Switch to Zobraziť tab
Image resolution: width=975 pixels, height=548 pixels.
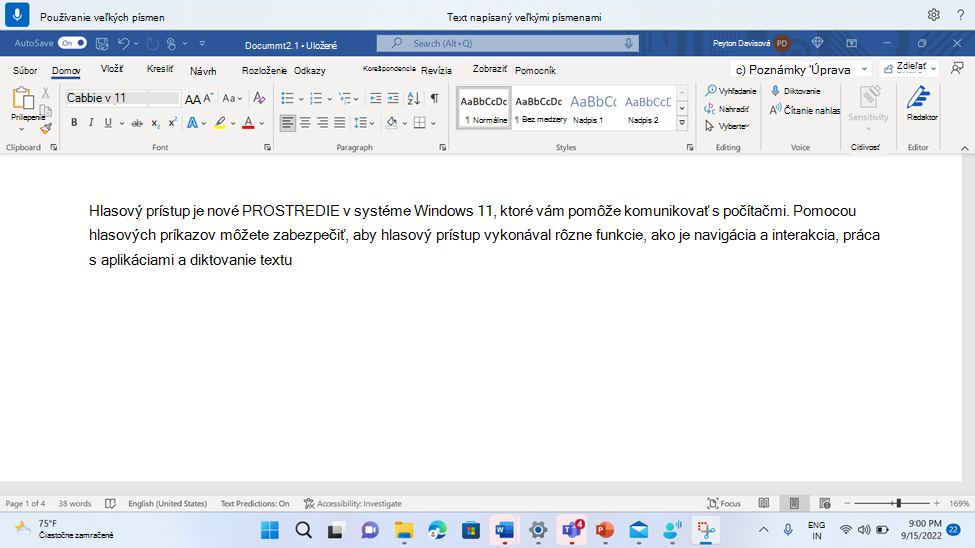point(490,69)
